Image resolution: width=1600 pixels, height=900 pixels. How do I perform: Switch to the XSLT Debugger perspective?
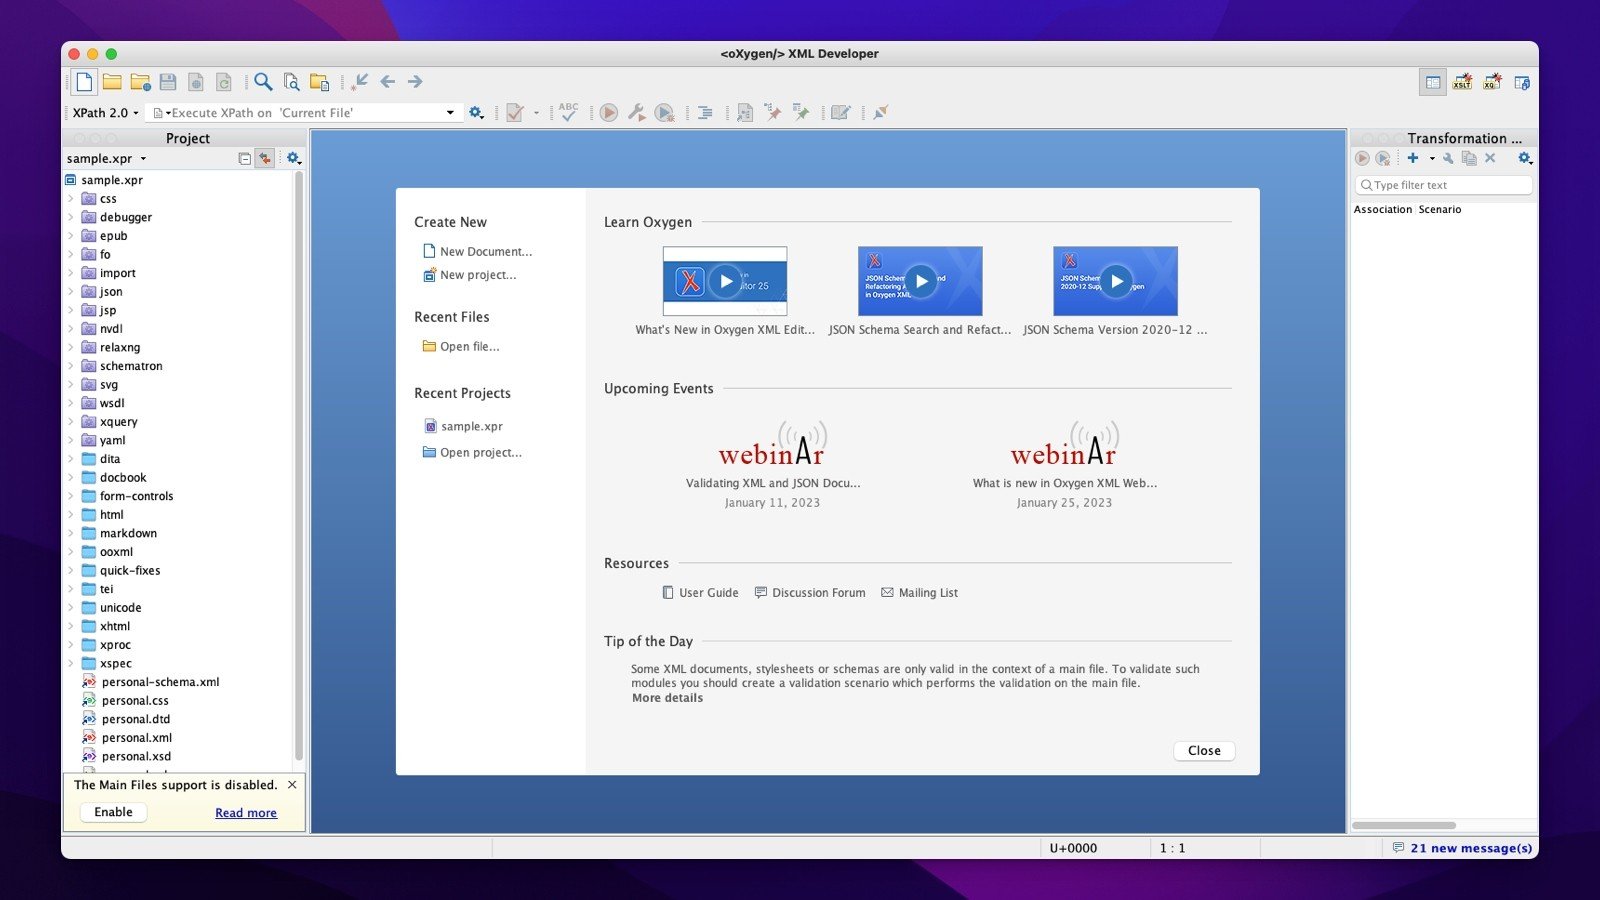1462,83
